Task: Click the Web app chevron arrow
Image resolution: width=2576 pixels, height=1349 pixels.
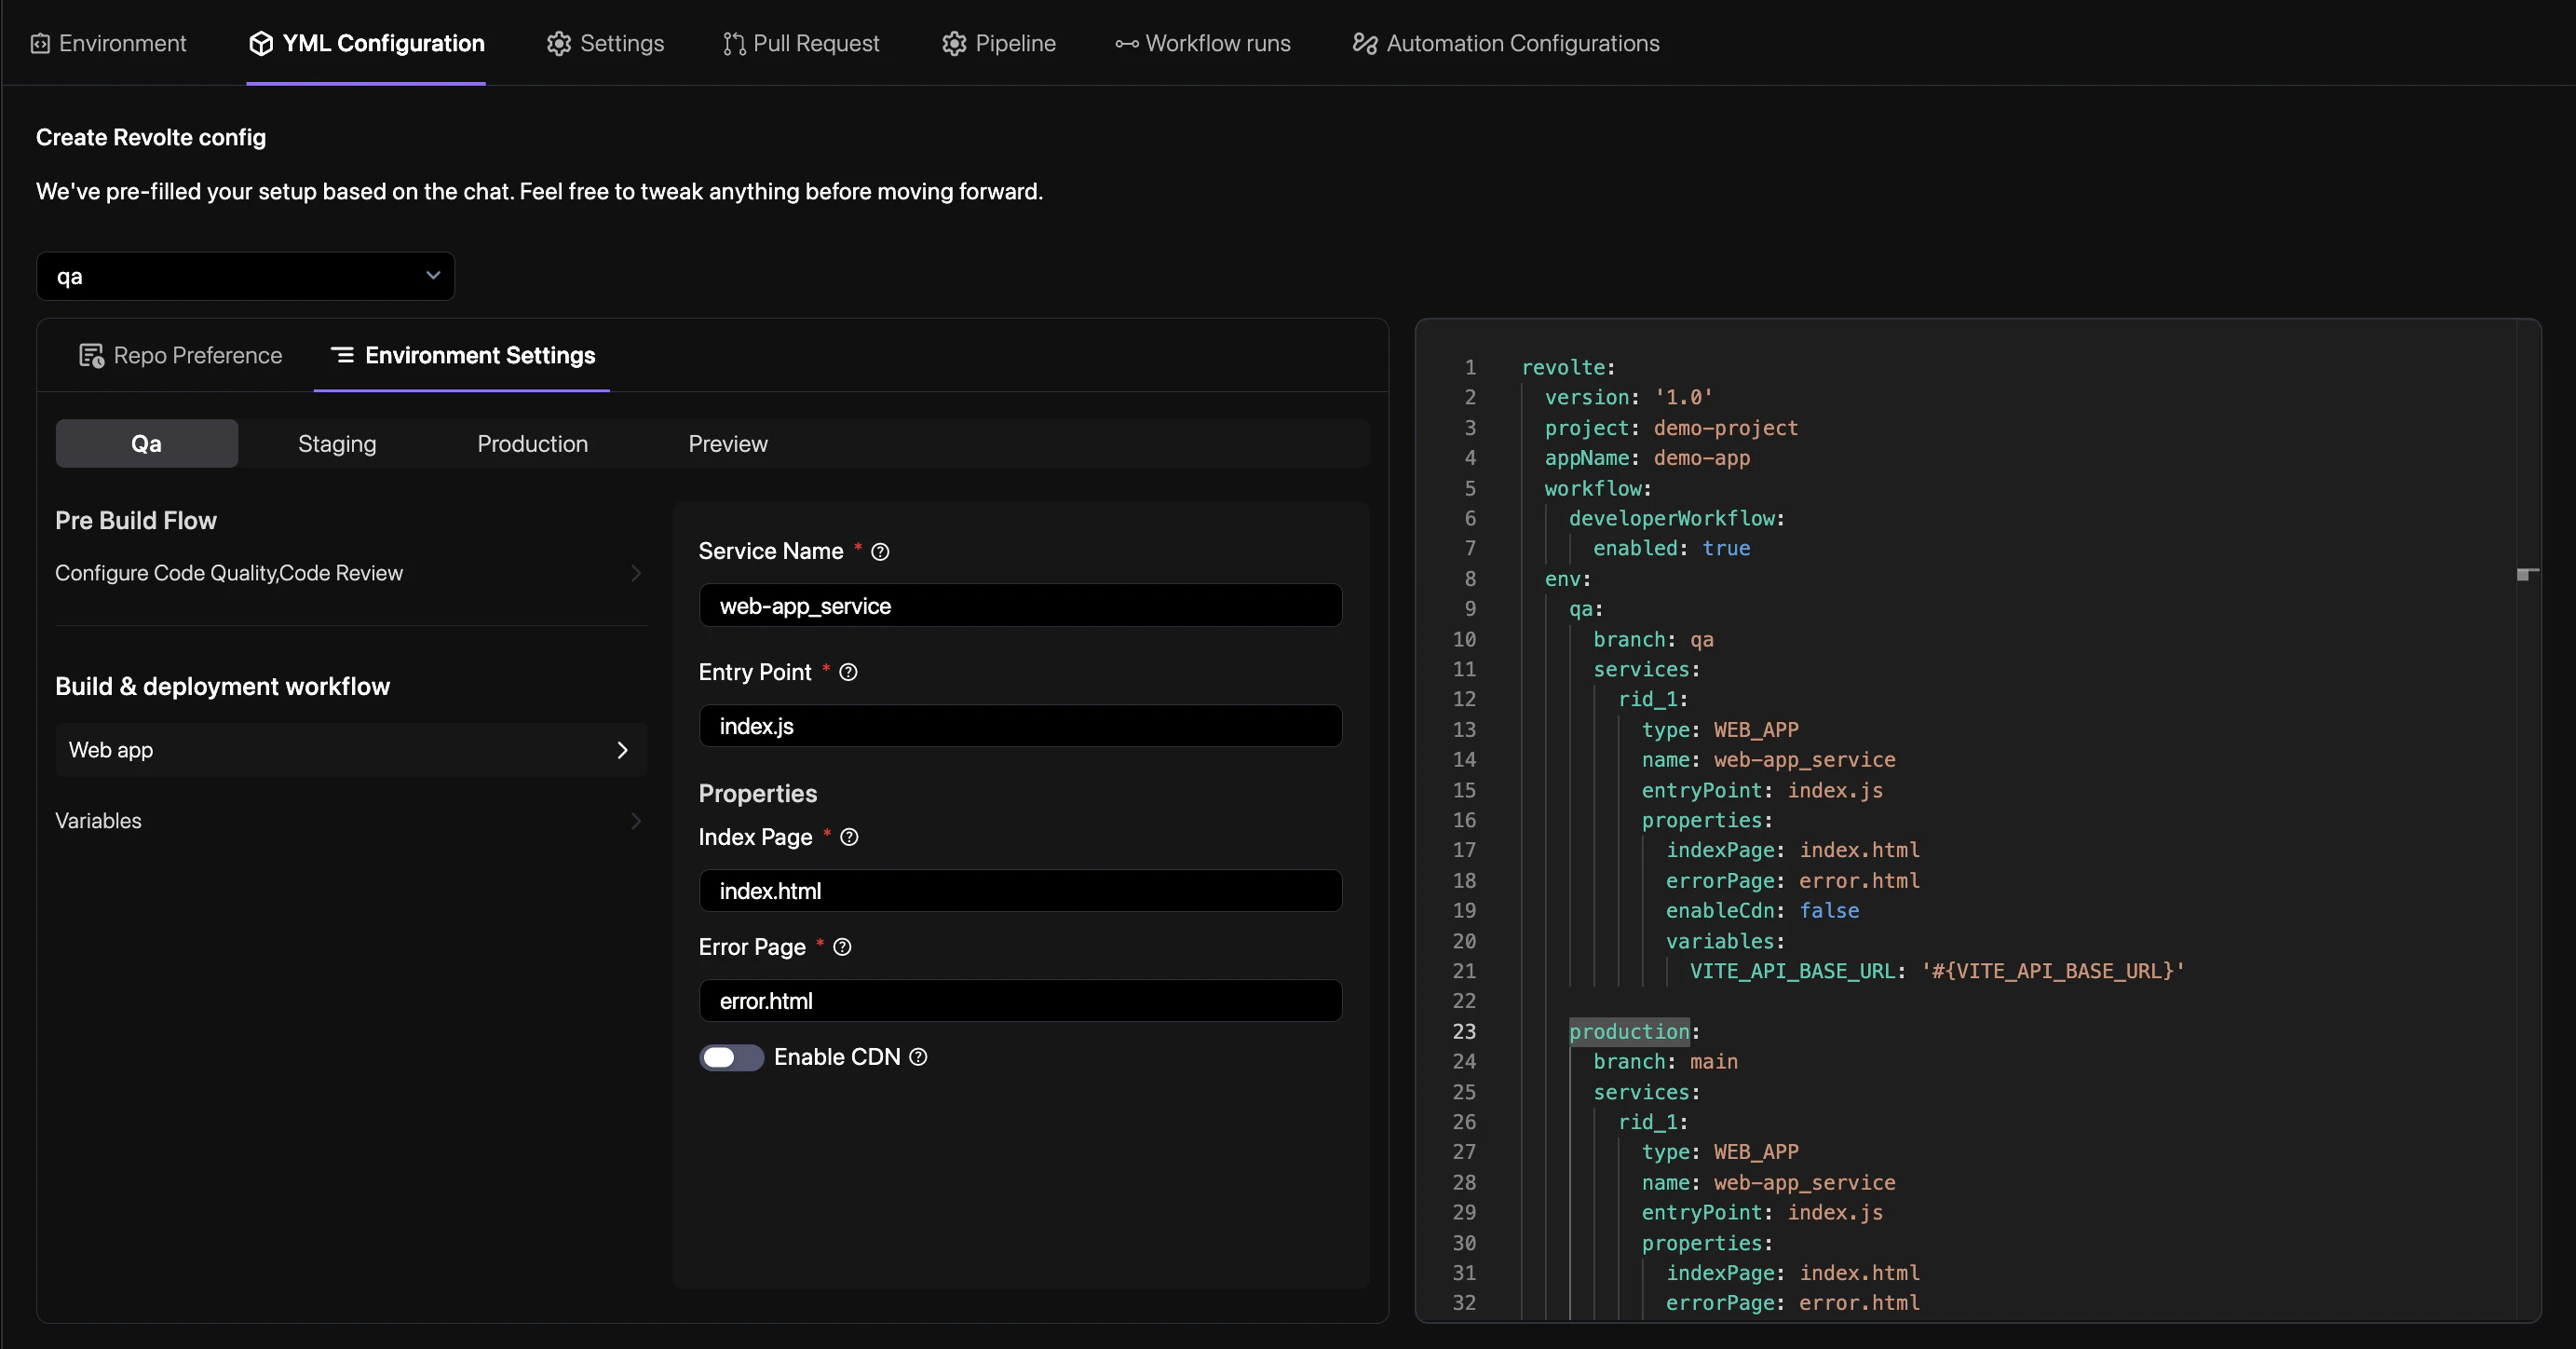Action: [622, 750]
